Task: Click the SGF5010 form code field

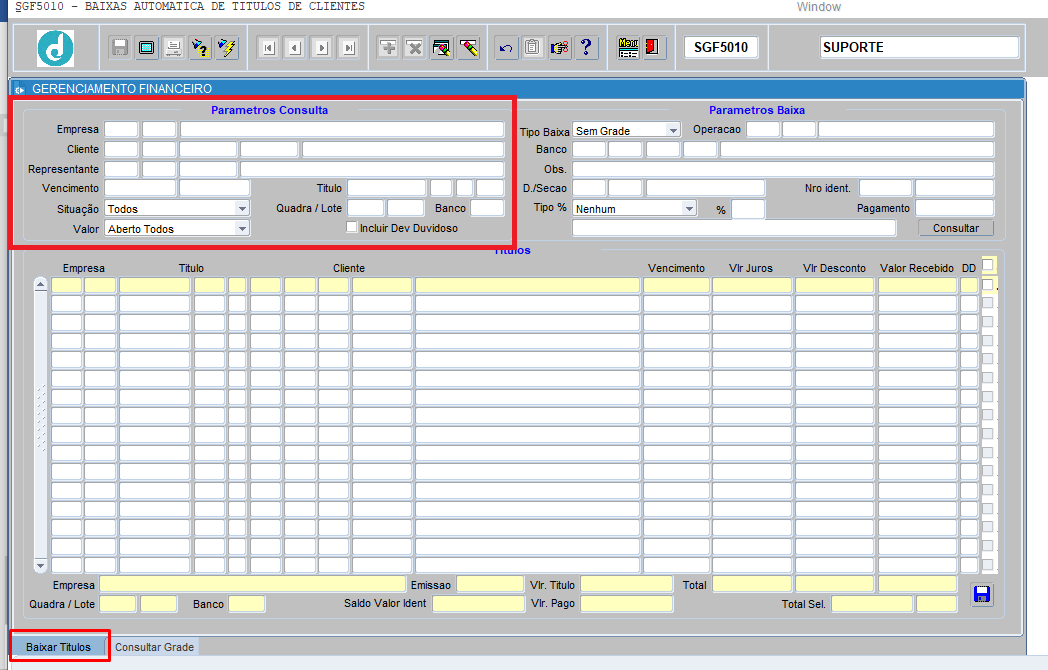Action: [721, 47]
